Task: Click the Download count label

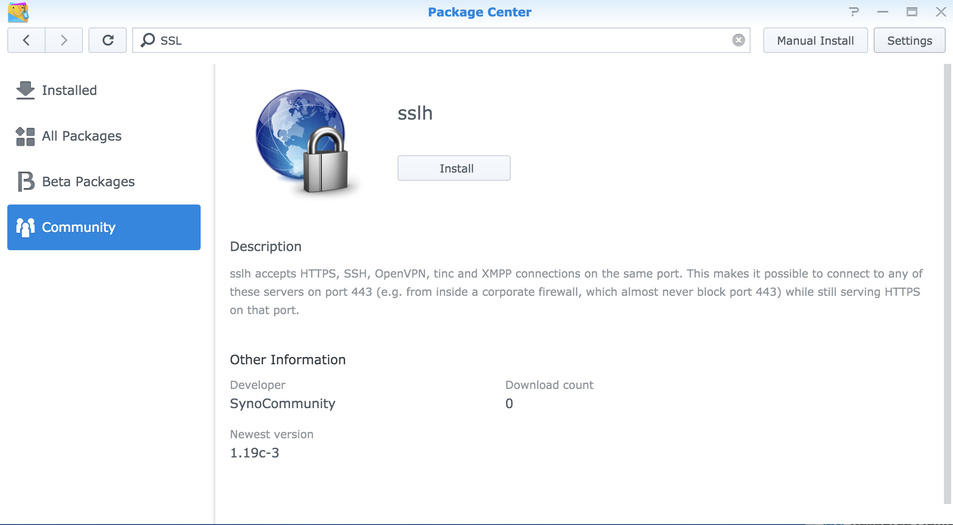Action: click(549, 385)
